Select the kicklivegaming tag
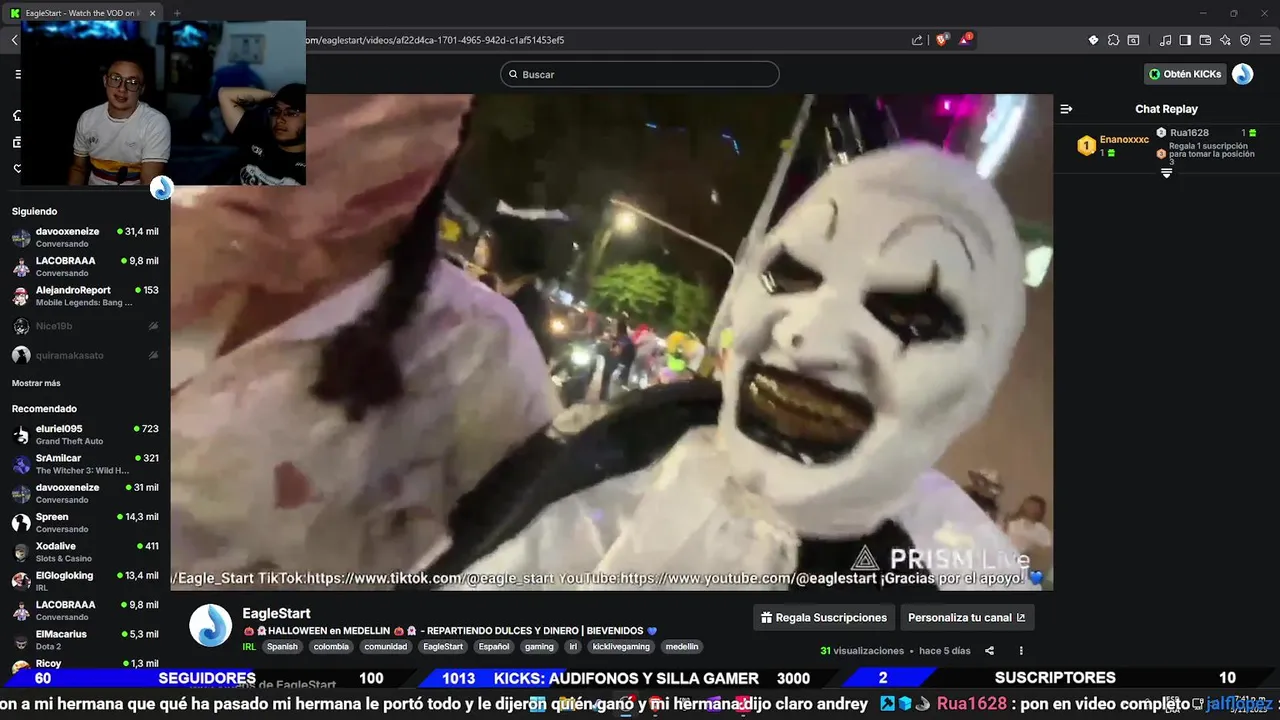Viewport: 1280px width, 720px height. (x=621, y=647)
